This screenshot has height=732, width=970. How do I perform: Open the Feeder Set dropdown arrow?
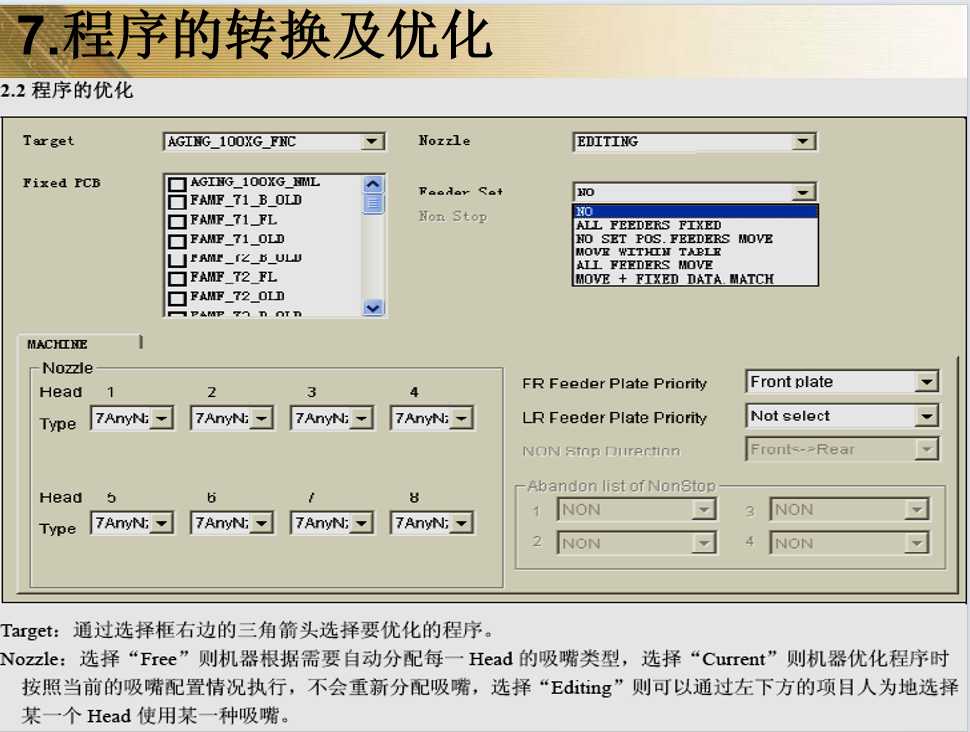(x=804, y=192)
